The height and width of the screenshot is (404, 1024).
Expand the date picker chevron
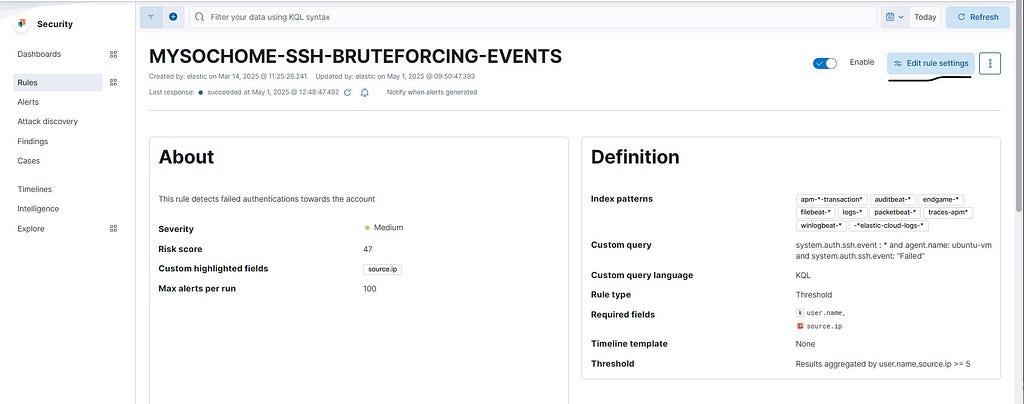tap(901, 18)
